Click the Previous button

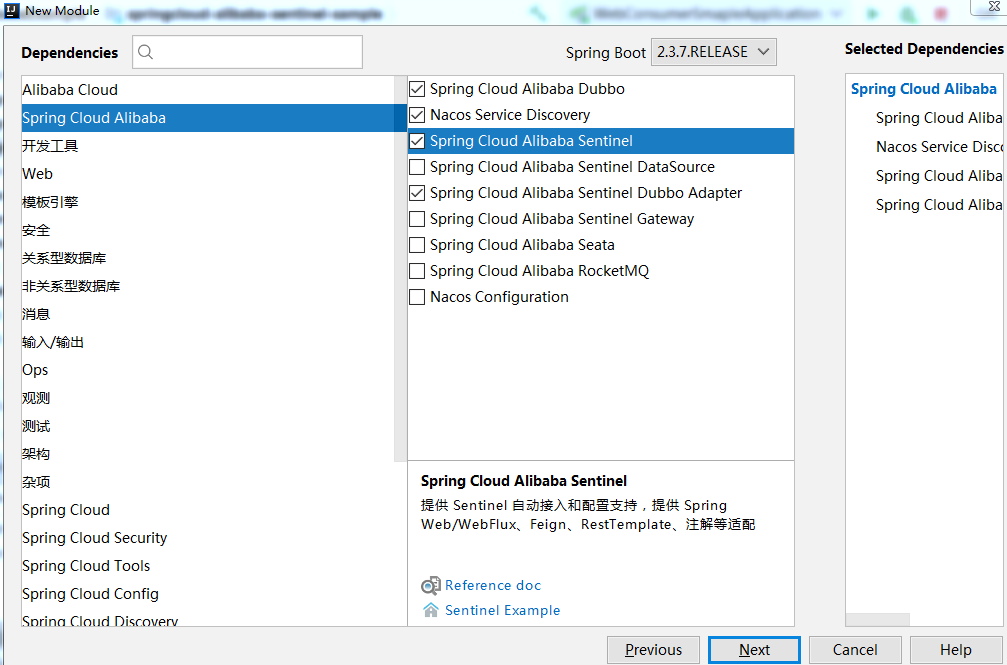point(653,650)
